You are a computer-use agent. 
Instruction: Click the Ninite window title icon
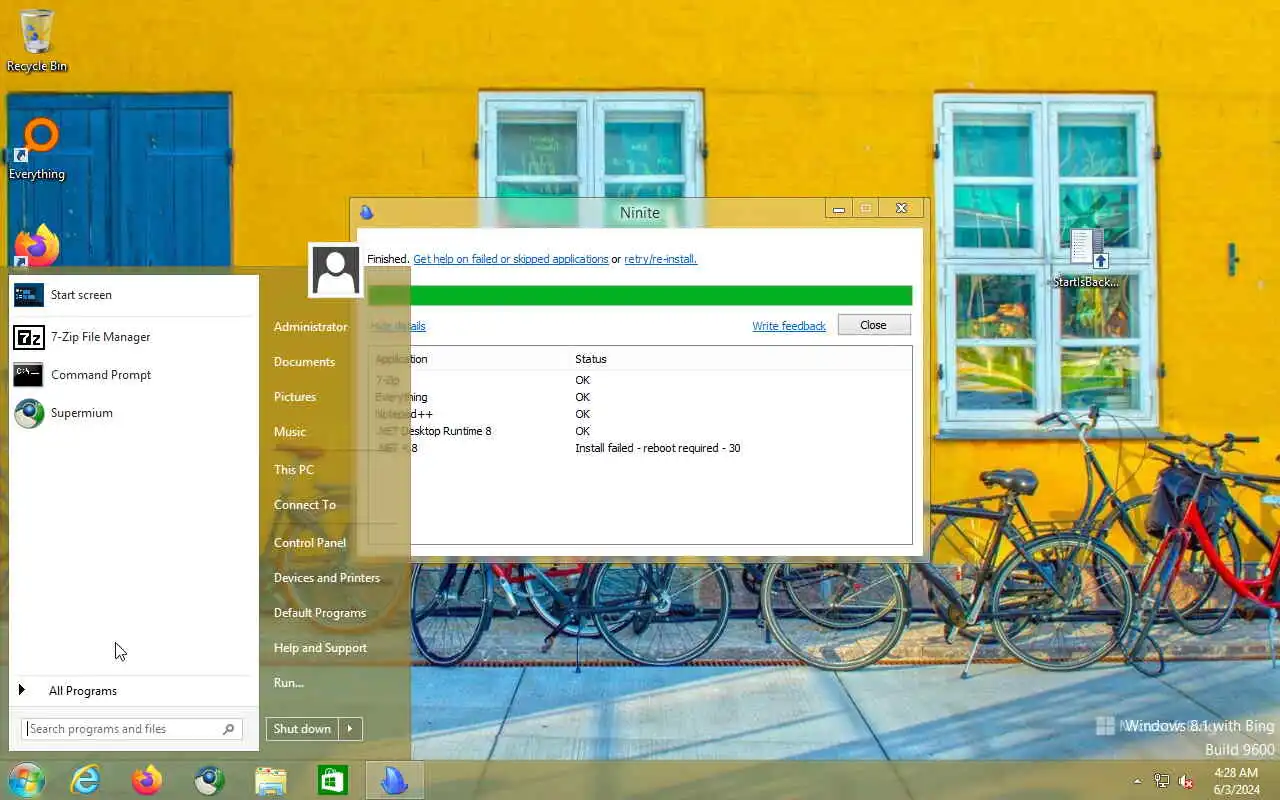[x=366, y=212]
